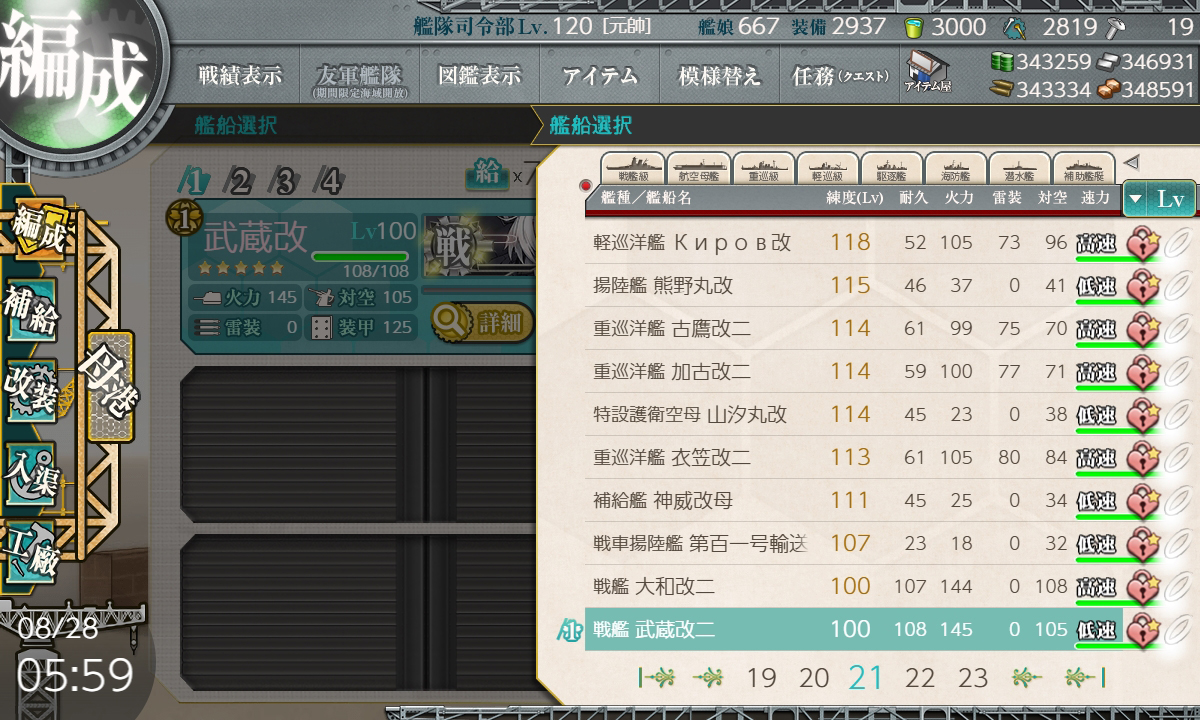Open the Lv sort dropdown

(1159, 198)
